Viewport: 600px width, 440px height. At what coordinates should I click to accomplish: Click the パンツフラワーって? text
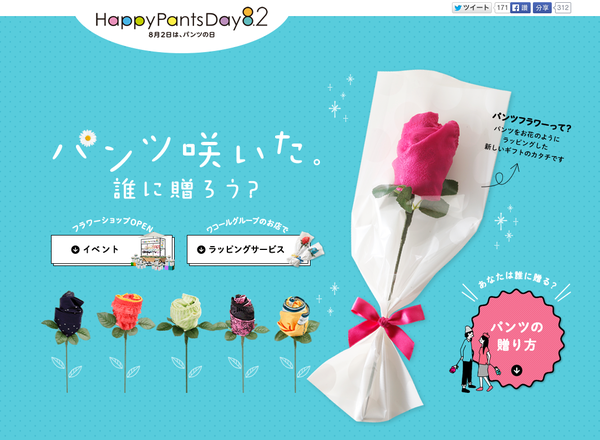(x=531, y=123)
